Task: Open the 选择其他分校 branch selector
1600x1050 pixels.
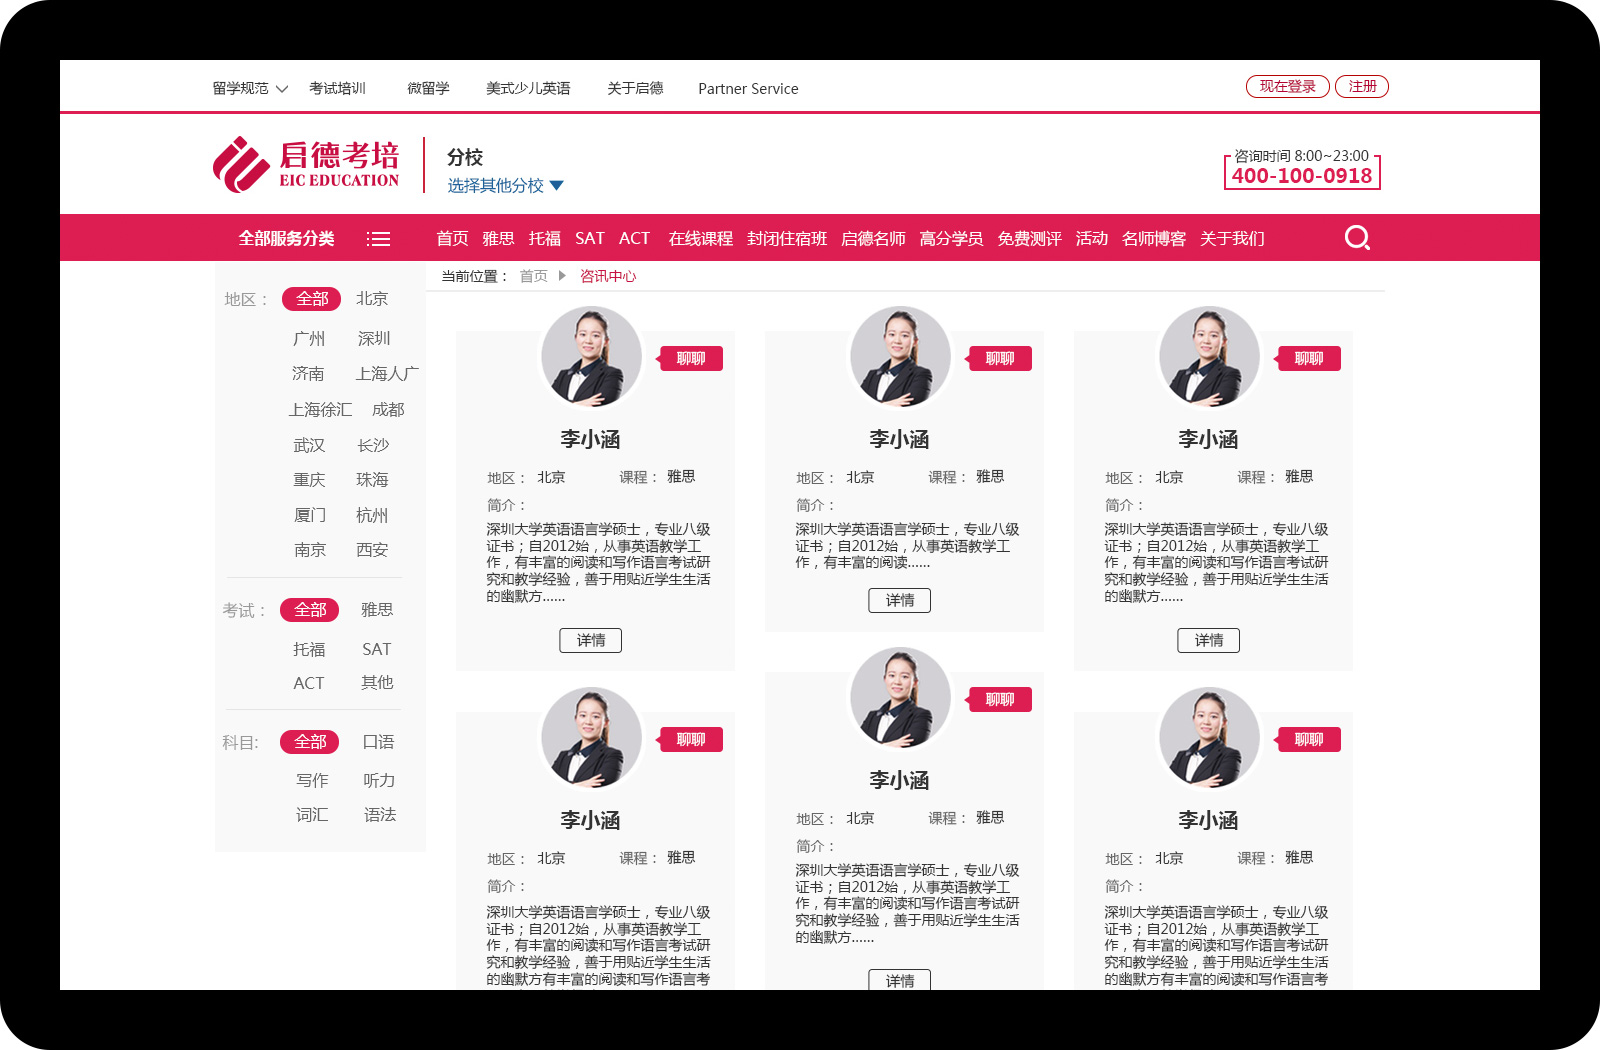Action: tap(505, 186)
